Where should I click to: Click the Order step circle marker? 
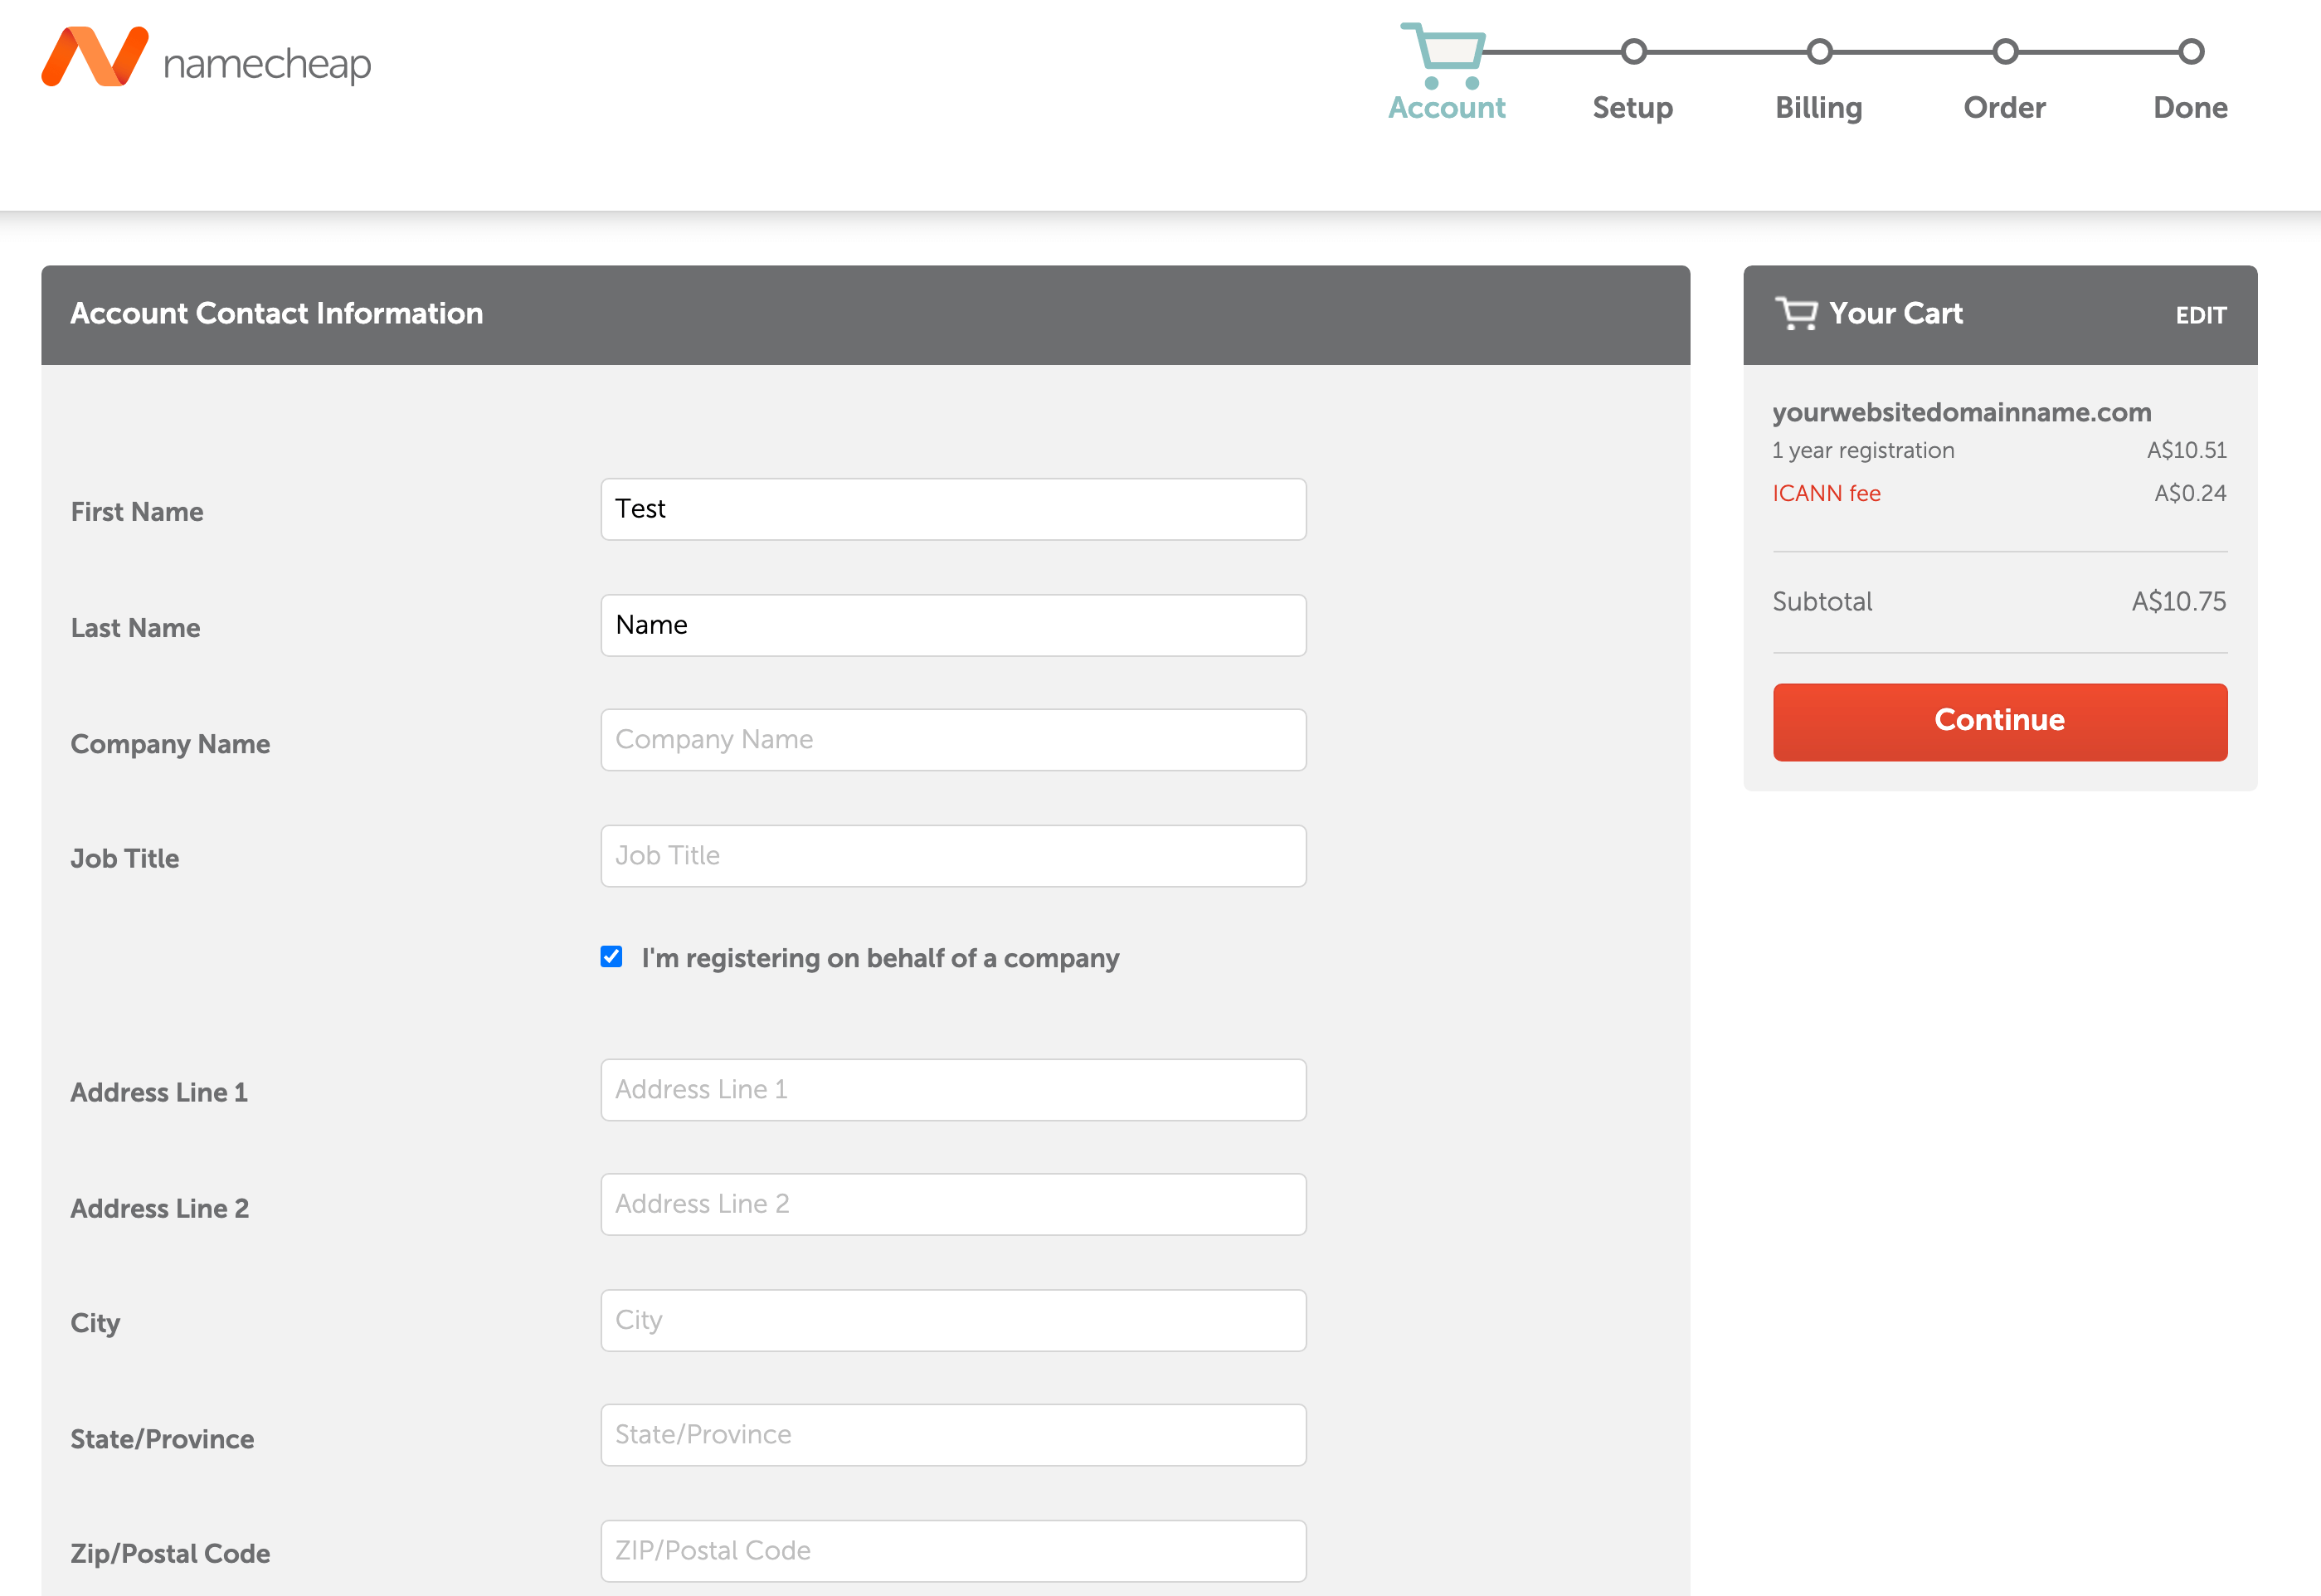pos(2005,51)
